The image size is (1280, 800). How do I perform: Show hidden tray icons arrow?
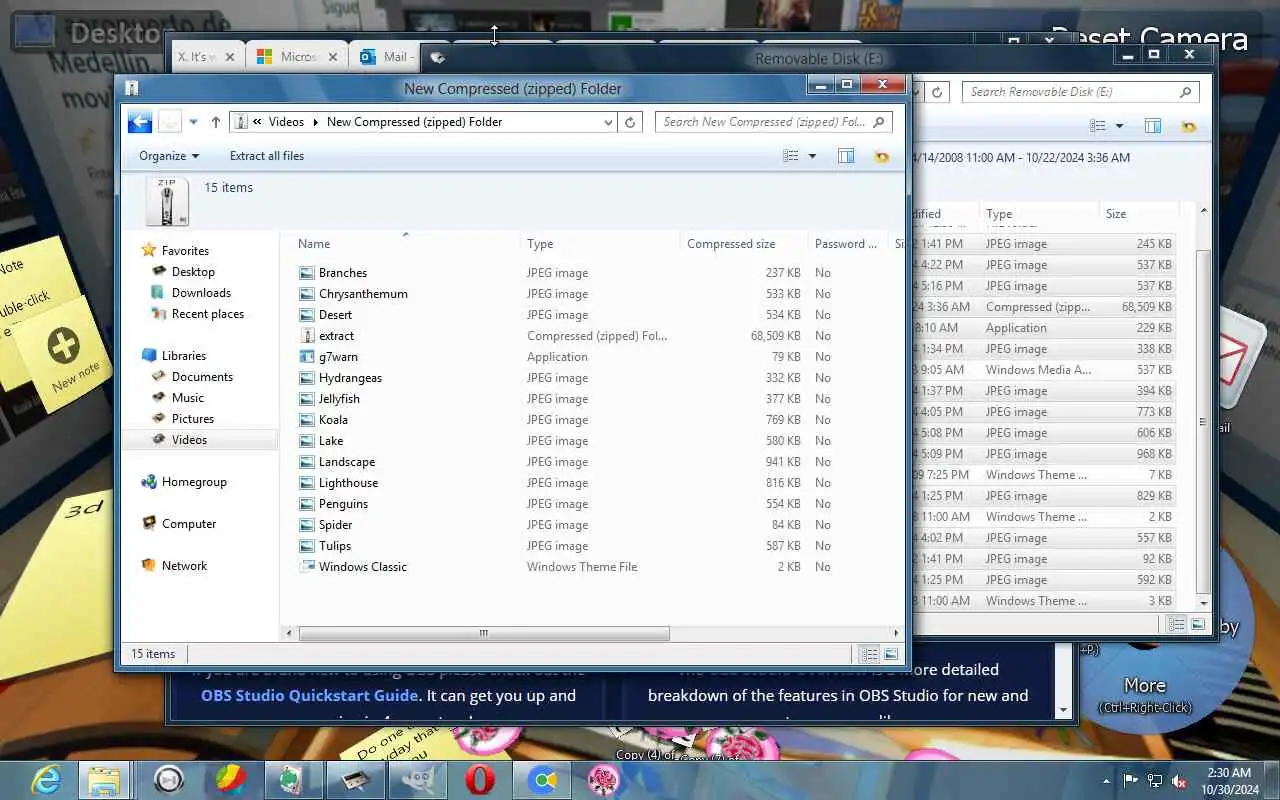pos(1106,781)
